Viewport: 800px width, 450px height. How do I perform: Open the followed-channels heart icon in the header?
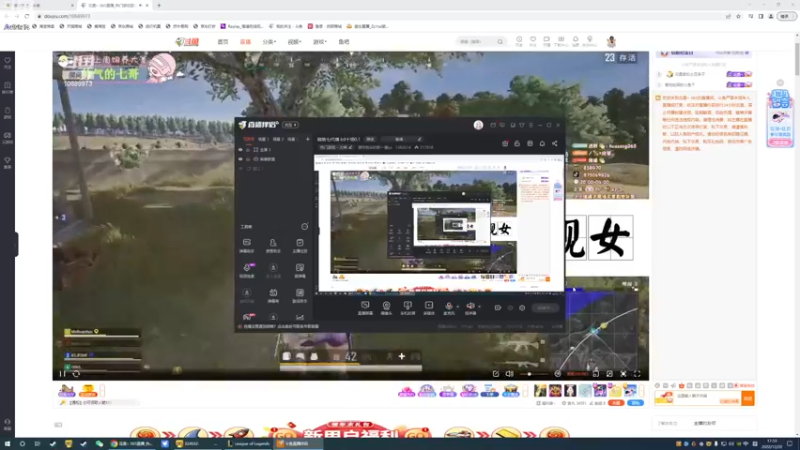coord(533,41)
